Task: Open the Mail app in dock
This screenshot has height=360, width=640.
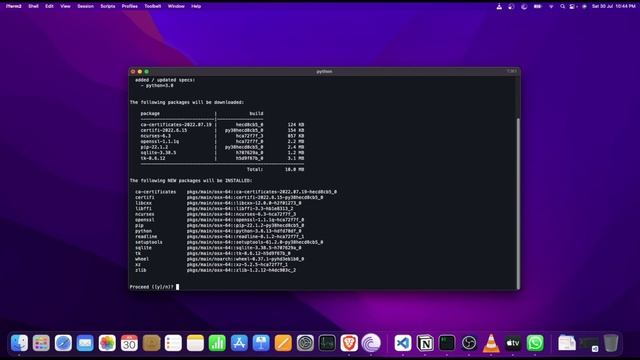Action: coord(85,343)
